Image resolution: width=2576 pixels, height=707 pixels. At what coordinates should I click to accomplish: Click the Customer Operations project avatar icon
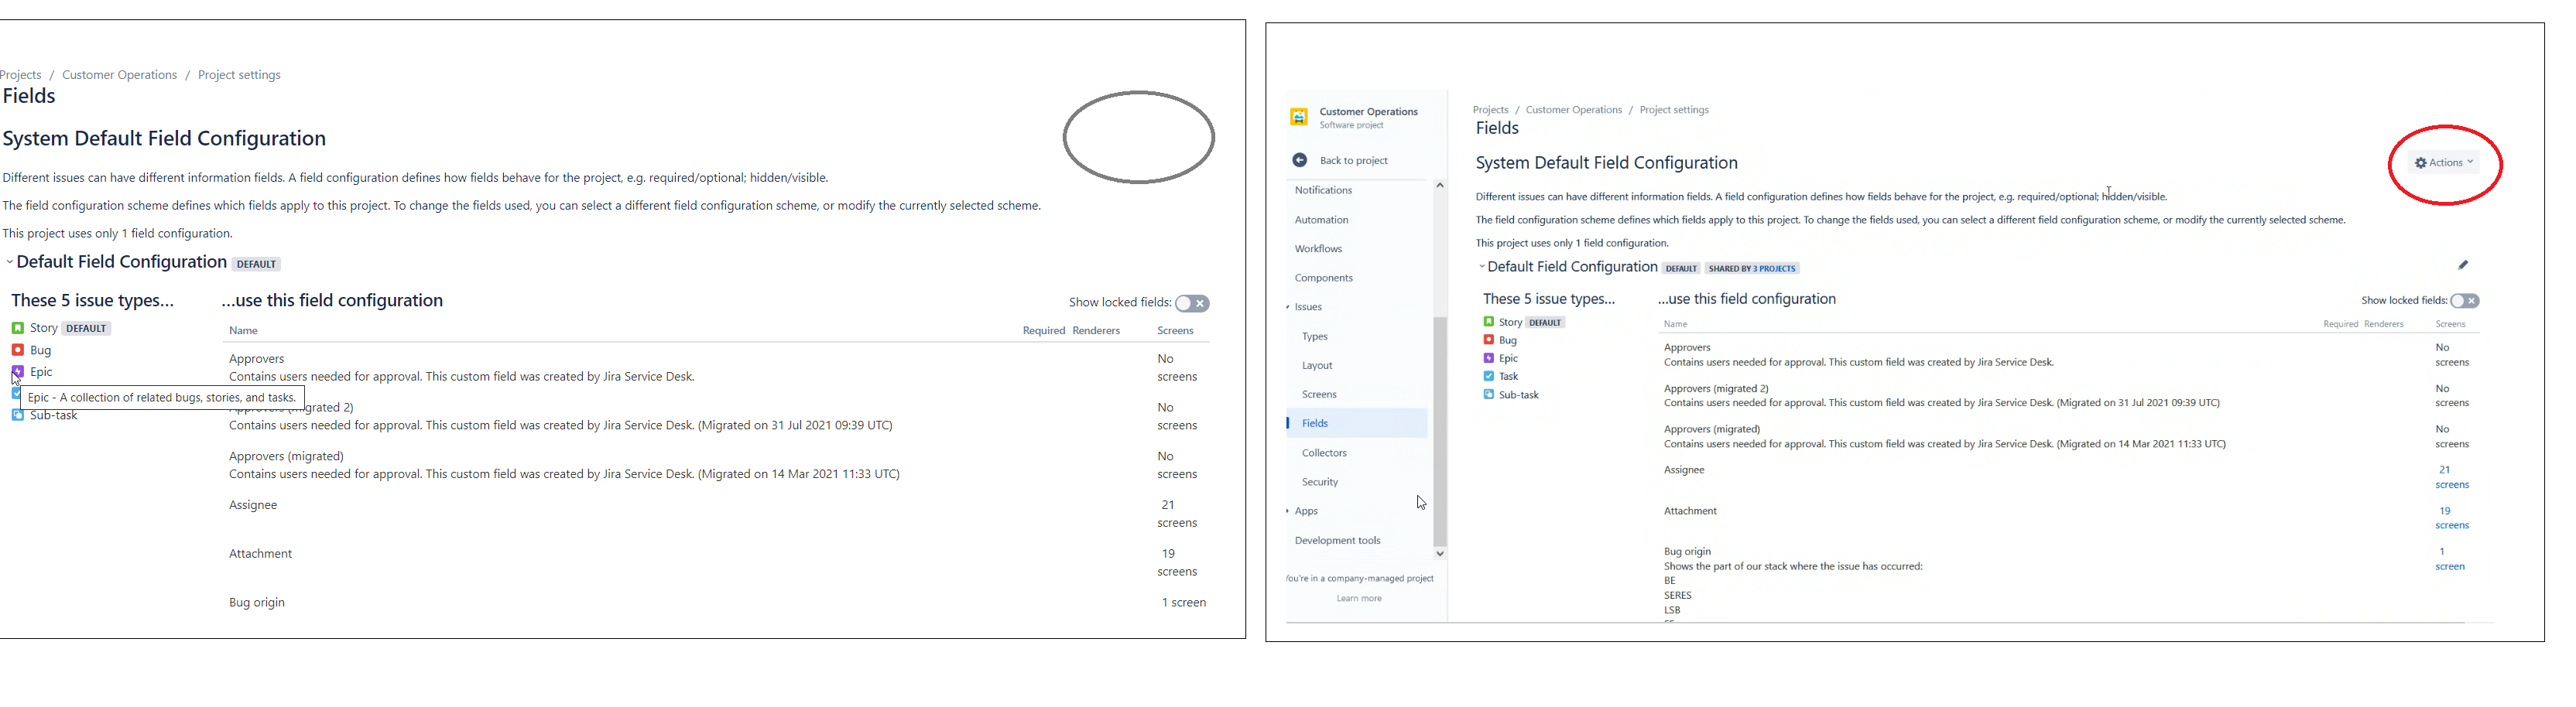pos(1299,117)
